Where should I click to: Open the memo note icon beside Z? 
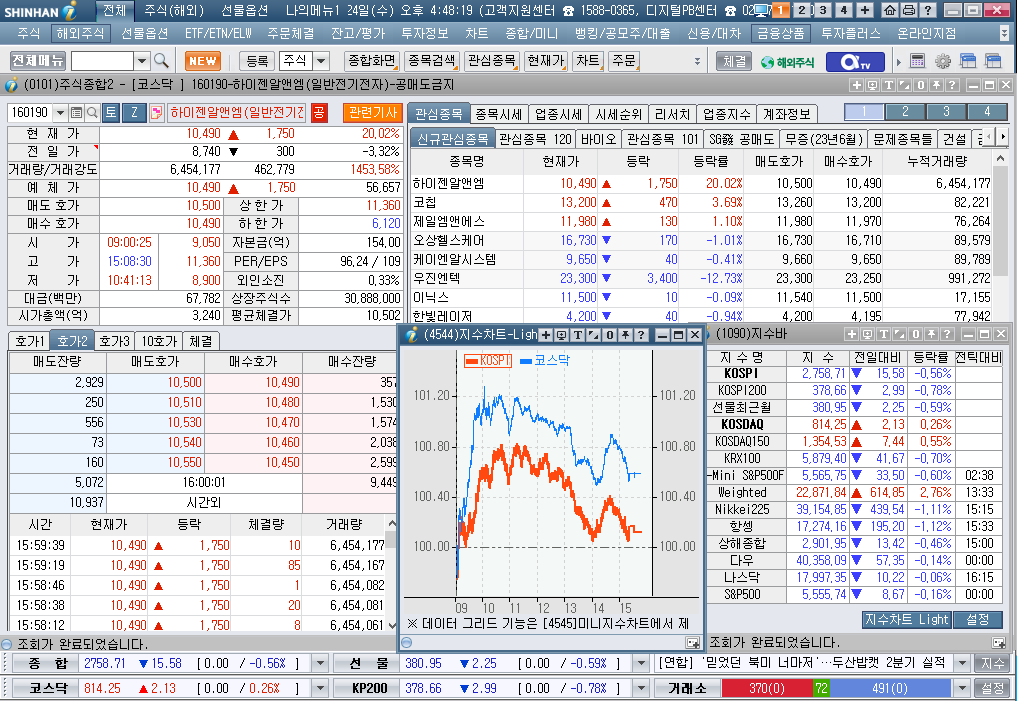pyautogui.click(x=156, y=113)
